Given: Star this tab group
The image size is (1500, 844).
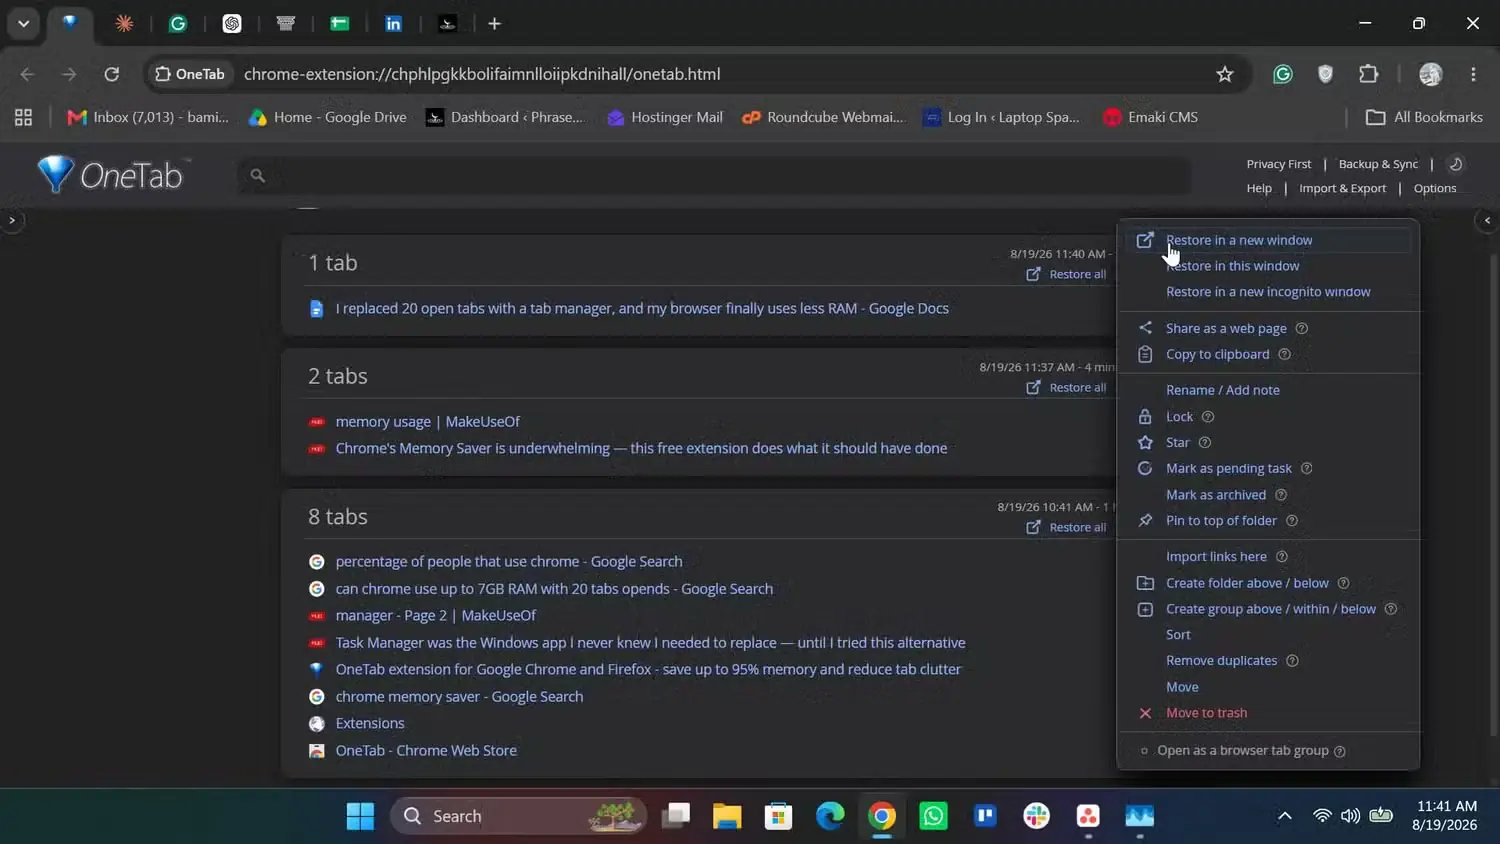Looking at the screenshot, I should (1177, 442).
